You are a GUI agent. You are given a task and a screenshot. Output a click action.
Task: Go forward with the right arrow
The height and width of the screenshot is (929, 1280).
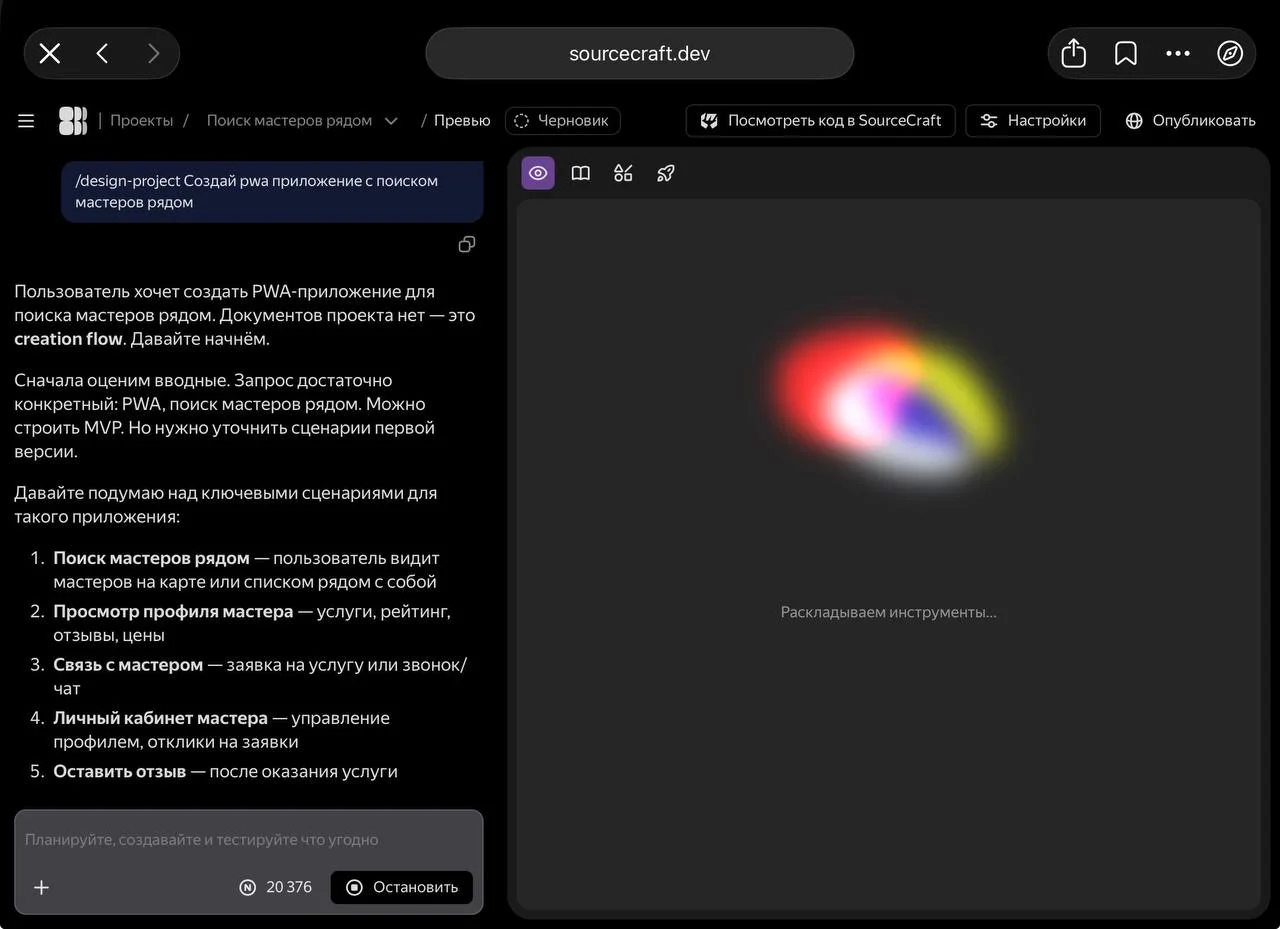(x=153, y=54)
